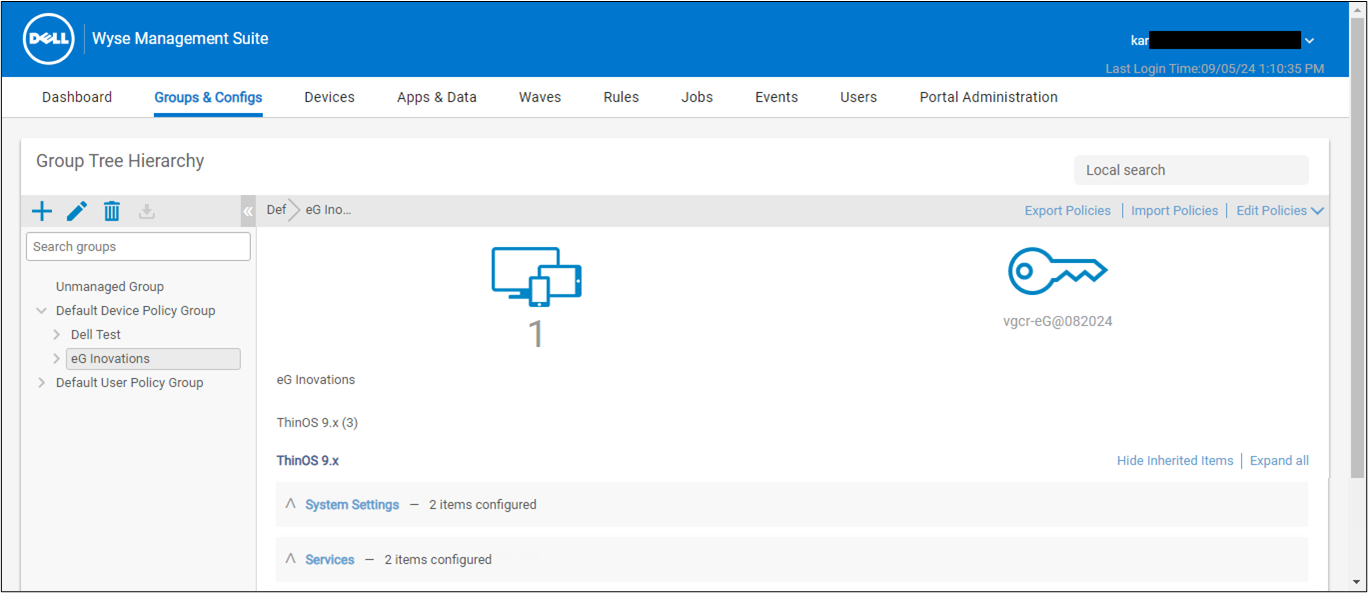The image size is (1368, 593).
Task: Open Portal Administration tab
Action: click(x=989, y=97)
